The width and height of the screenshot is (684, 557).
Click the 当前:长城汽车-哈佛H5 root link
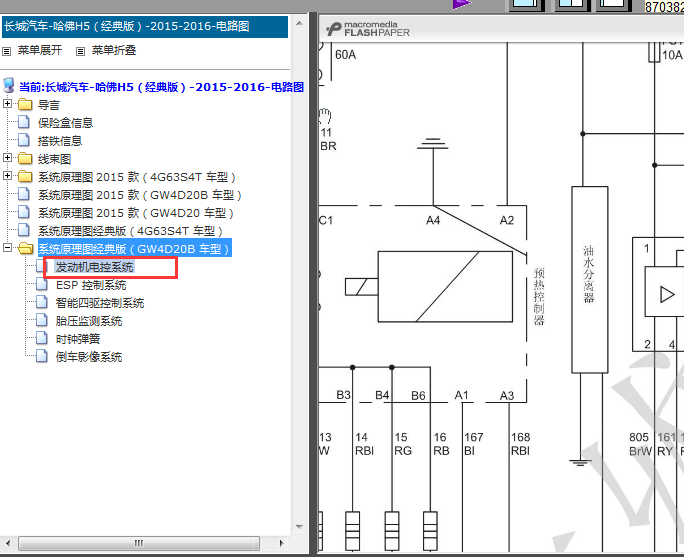tap(161, 87)
